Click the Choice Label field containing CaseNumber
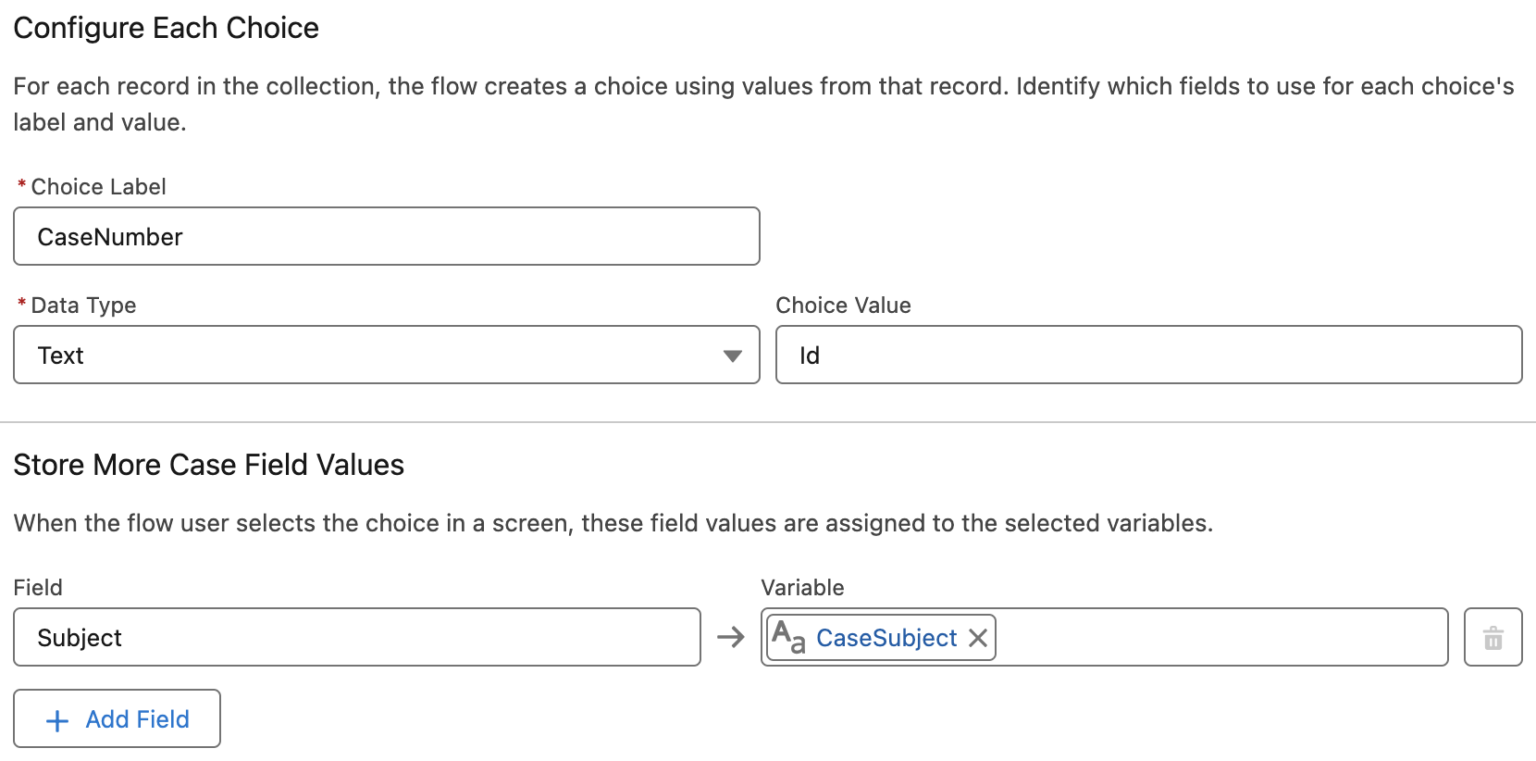 385,237
